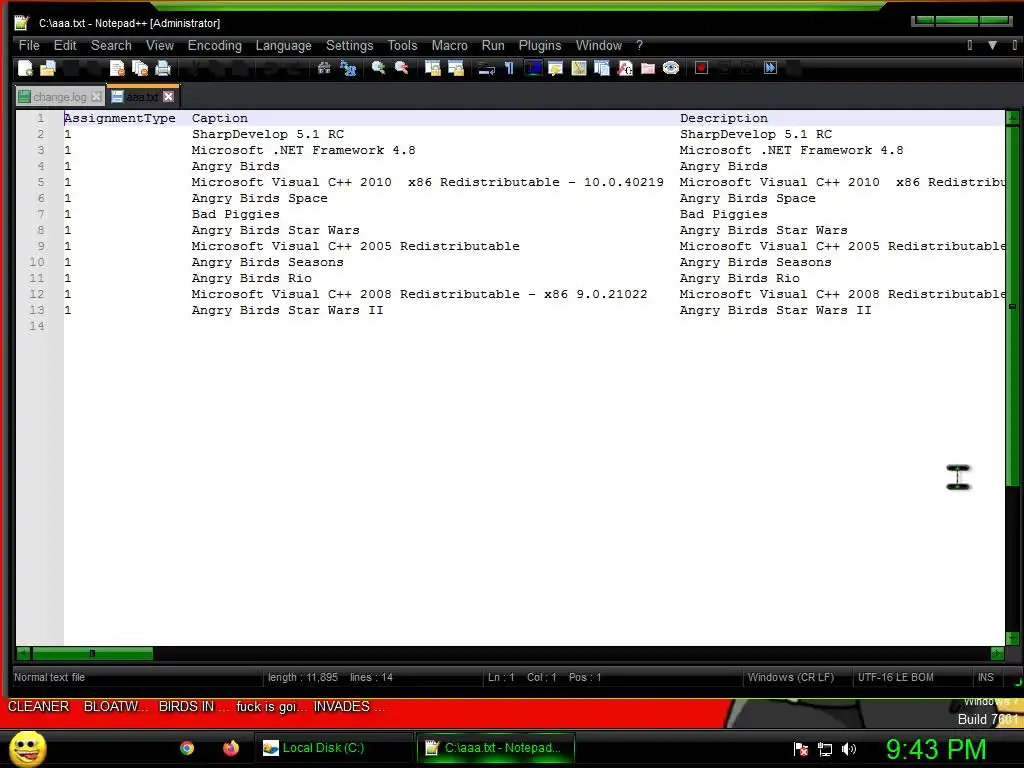Viewport: 1024px width, 768px height.
Task: Run macro multiple times icon
Action: pyautogui.click(x=771, y=68)
